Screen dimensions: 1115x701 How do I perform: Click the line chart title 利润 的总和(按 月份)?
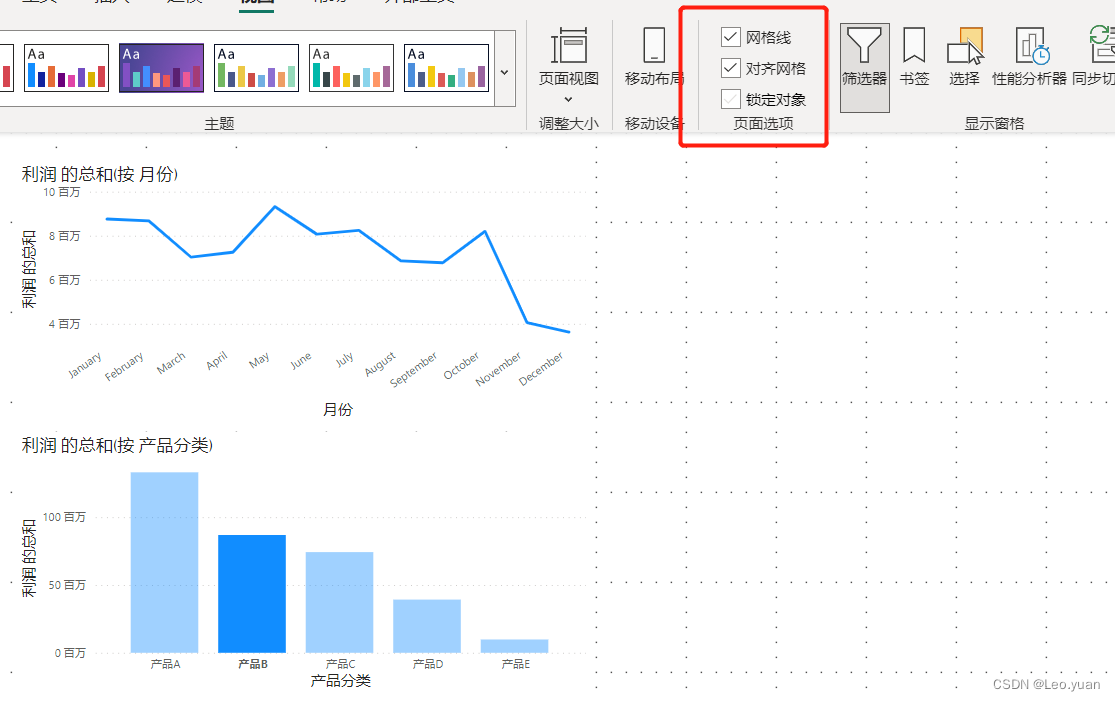click(x=100, y=174)
